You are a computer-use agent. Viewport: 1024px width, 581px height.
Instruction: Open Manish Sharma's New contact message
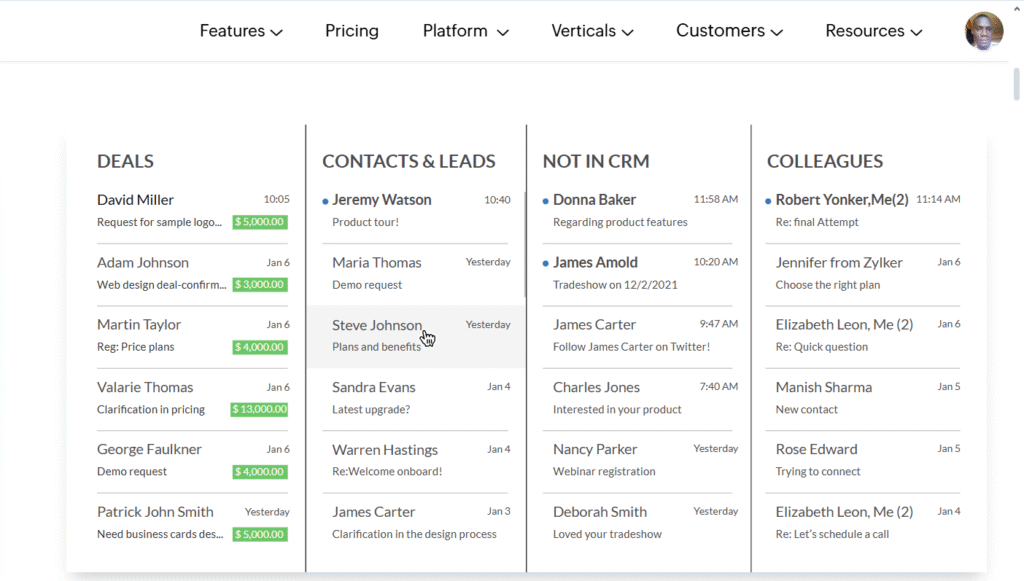point(863,398)
